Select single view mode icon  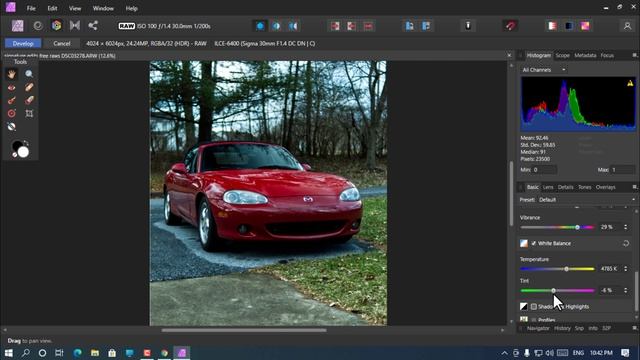(x=260, y=26)
